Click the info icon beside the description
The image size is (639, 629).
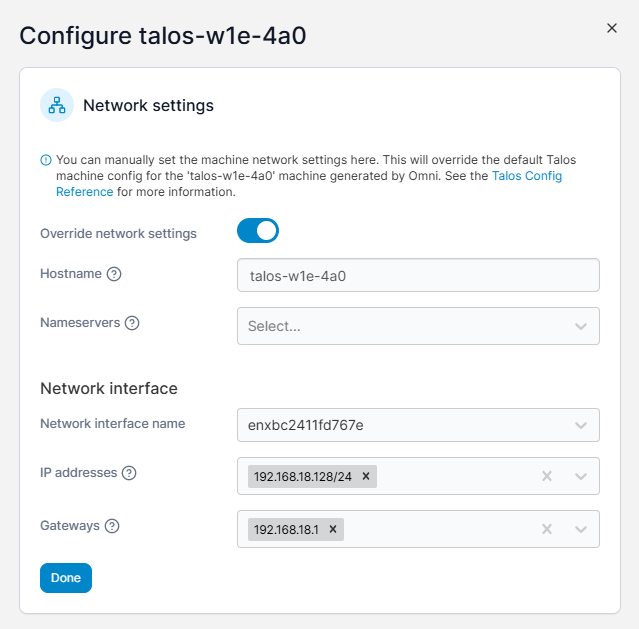pyautogui.click(x=46, y=160)
